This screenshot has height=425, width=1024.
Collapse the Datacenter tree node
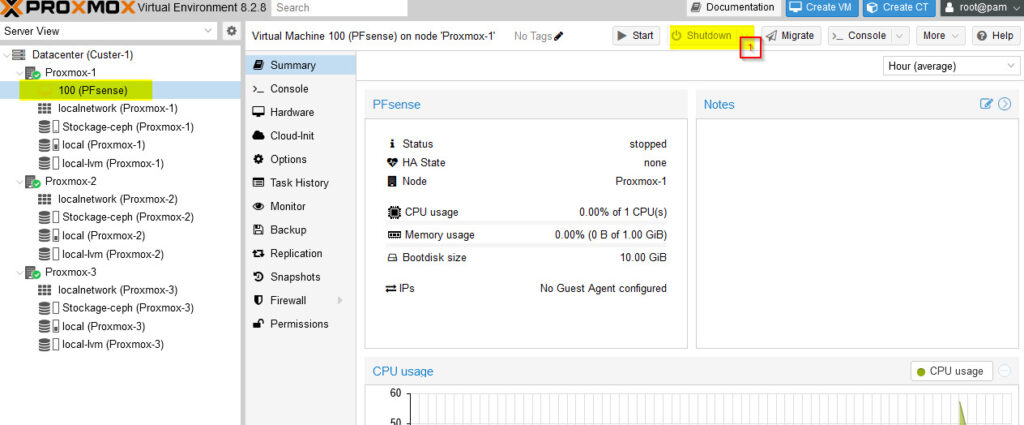[x=7, y=54]
